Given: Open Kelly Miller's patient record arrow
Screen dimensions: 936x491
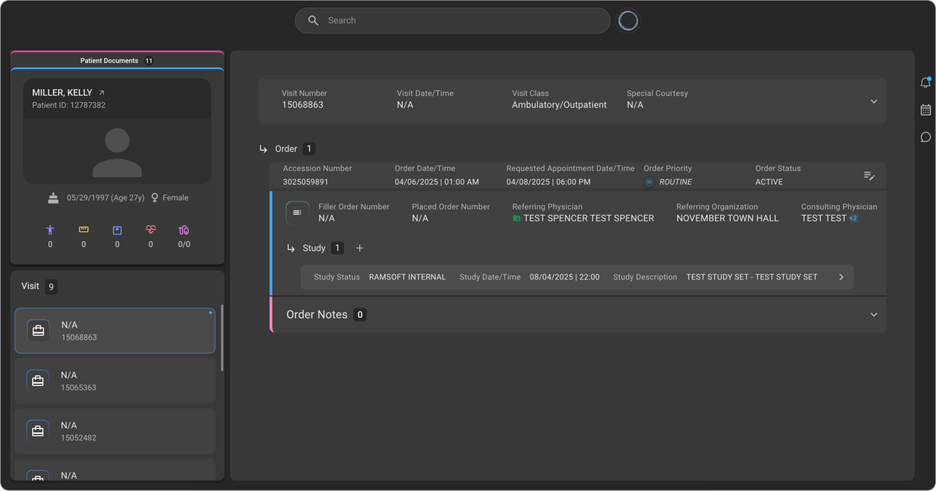Looking at the screenshot, I should click(x=101, y=93).
